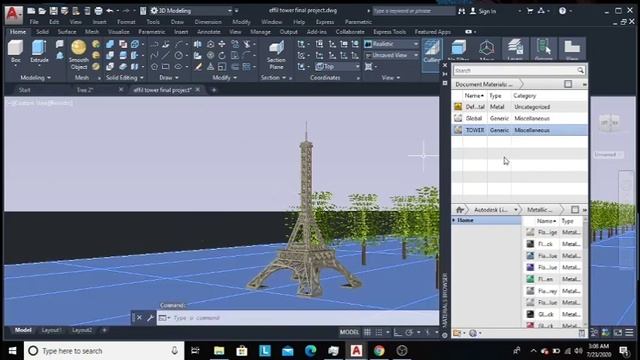Toggle polar tracking in status bar
Viewport: 640px width, 360px height.
click(409, 332)
